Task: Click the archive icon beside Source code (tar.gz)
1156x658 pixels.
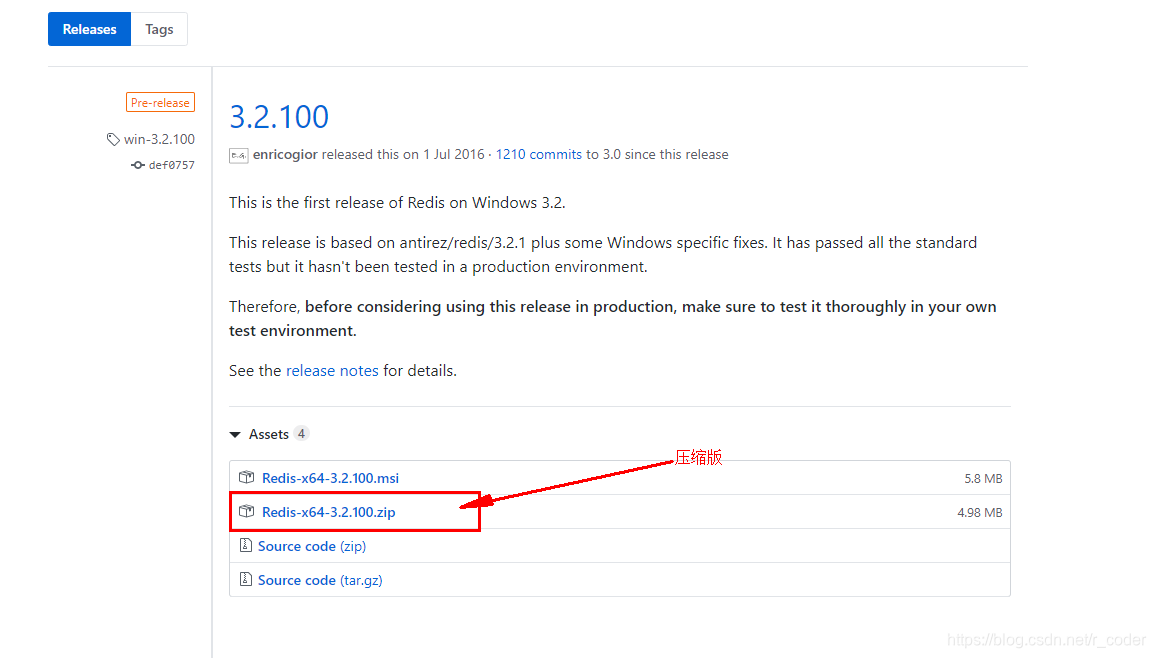Action: pos(246,579)
